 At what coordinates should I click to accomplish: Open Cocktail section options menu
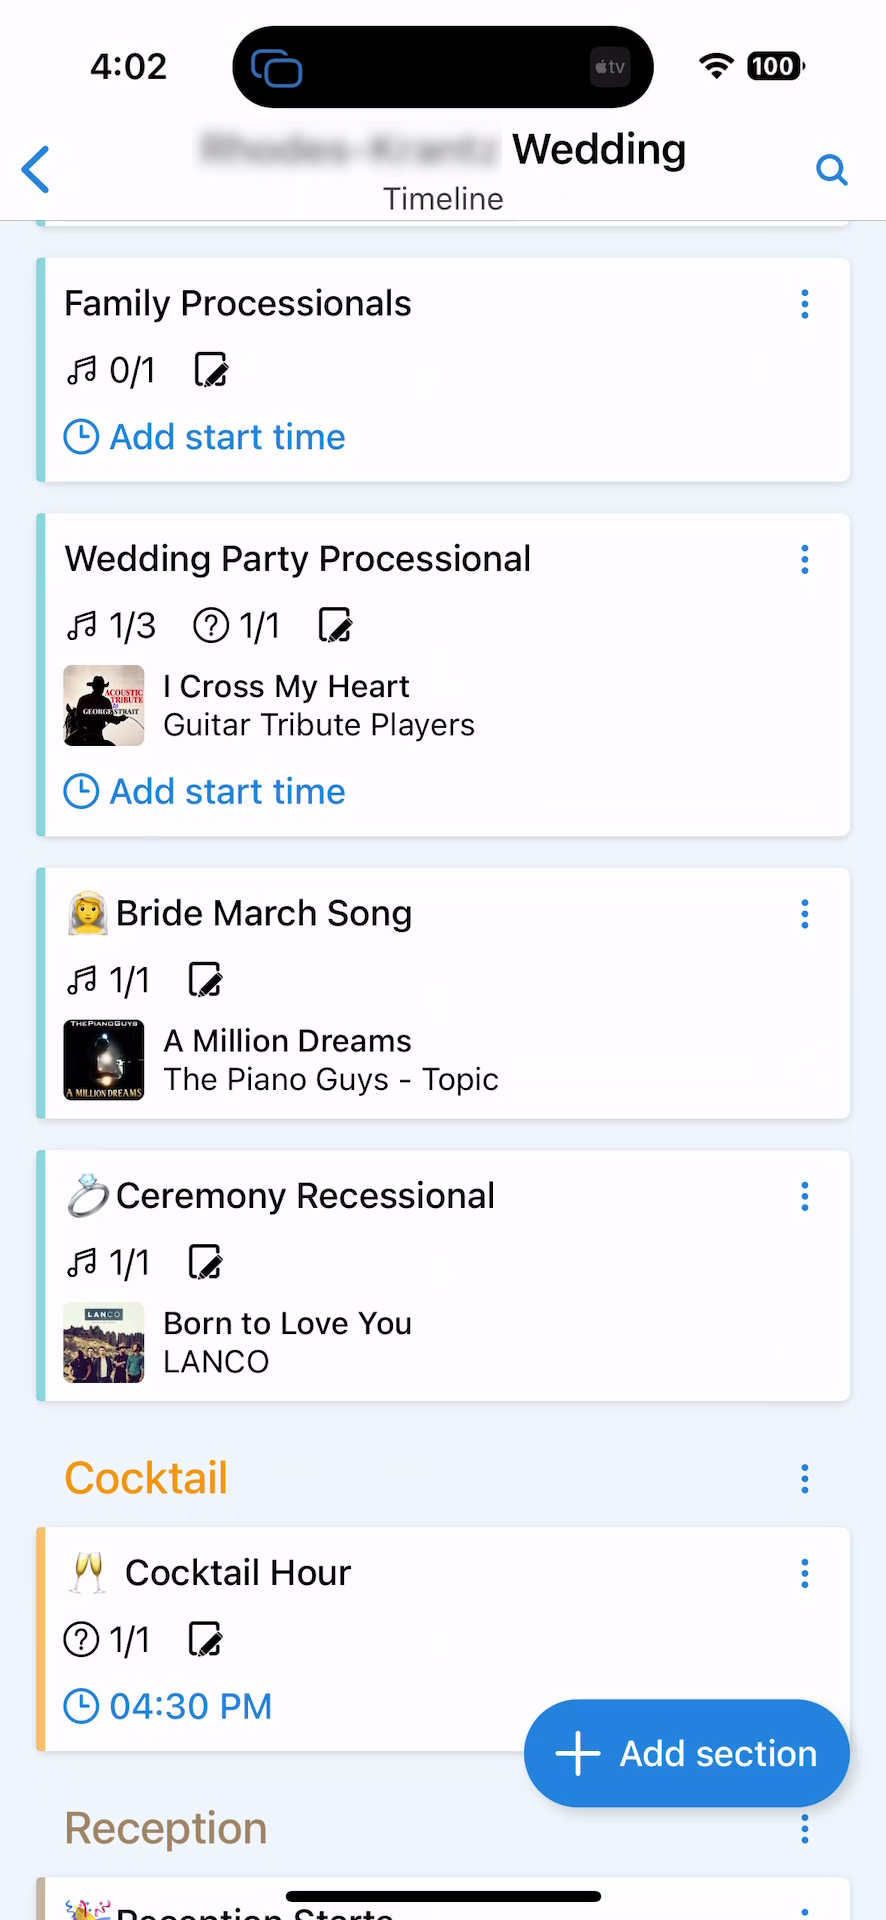click(805, 1479)
